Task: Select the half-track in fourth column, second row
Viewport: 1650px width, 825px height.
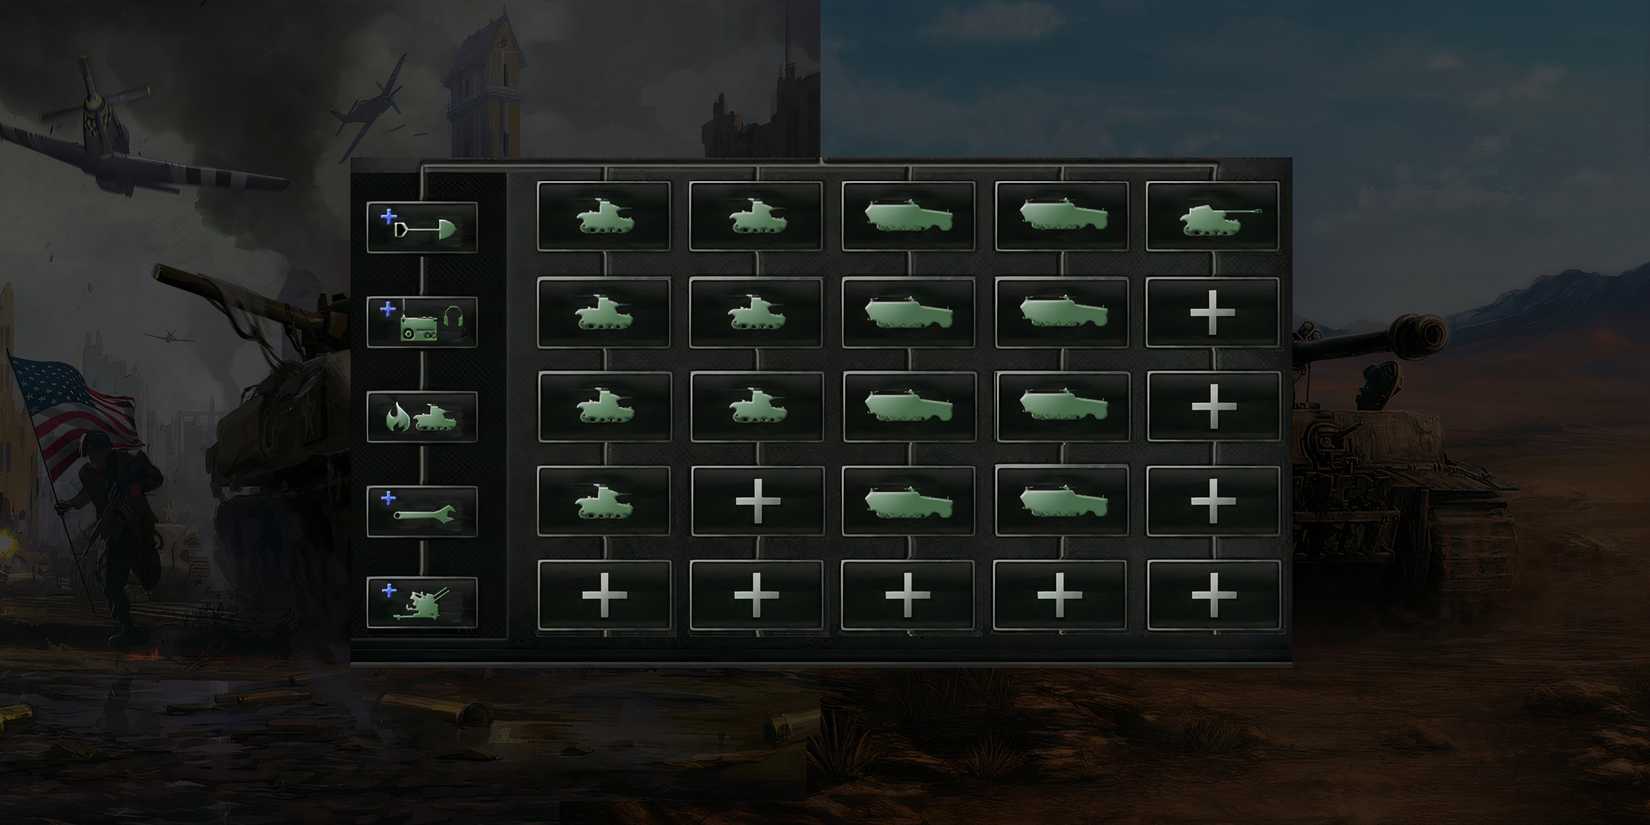Action: 1061,313
